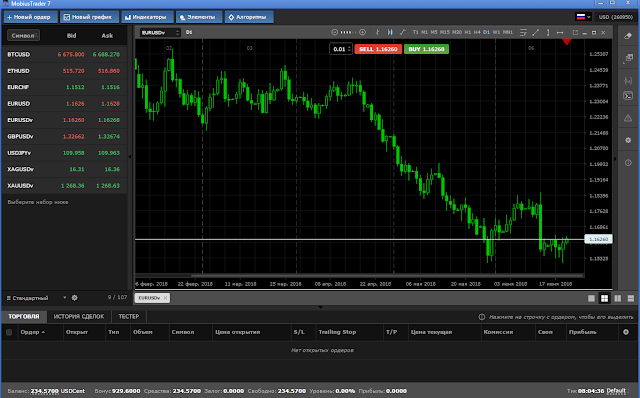This screenshot has width=640, height=398.
Task: Select the H1 timeframe
Action: (468, 32)
